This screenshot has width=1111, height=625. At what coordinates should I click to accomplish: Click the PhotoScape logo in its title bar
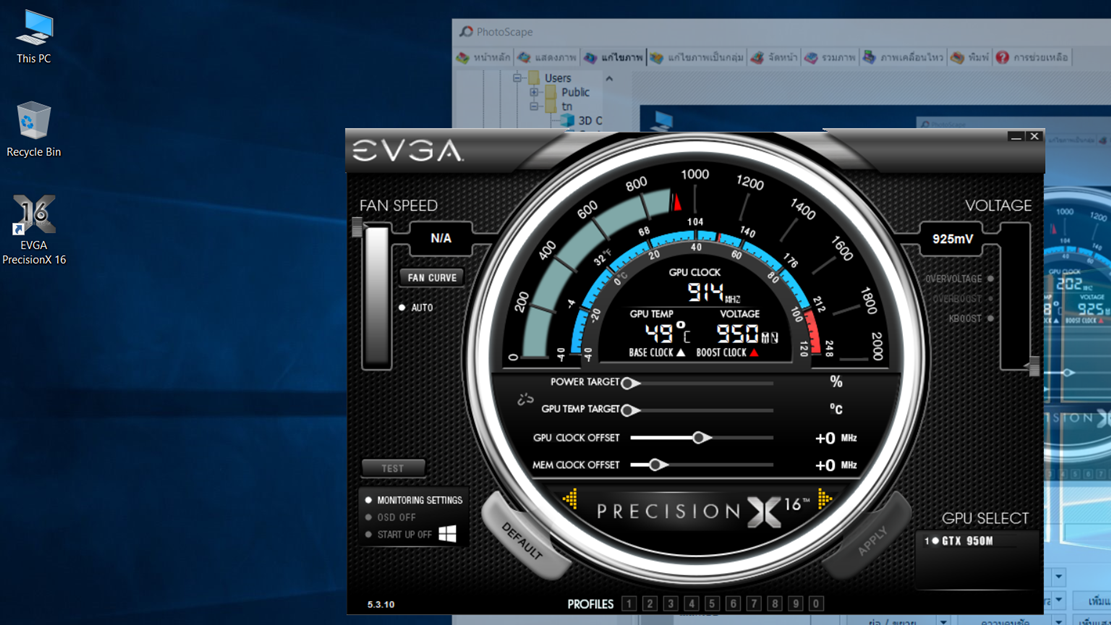pyautogui.click(x=466, y=31)
